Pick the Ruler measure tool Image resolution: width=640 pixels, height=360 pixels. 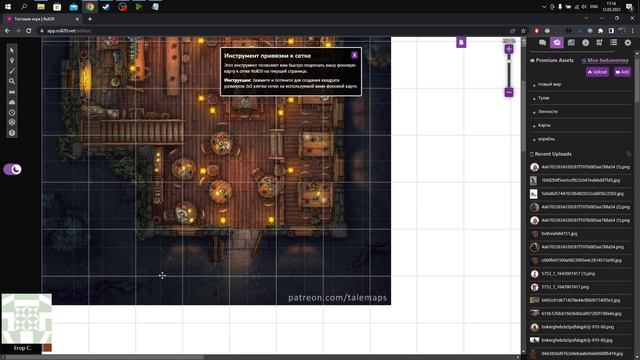click(12, 92)
